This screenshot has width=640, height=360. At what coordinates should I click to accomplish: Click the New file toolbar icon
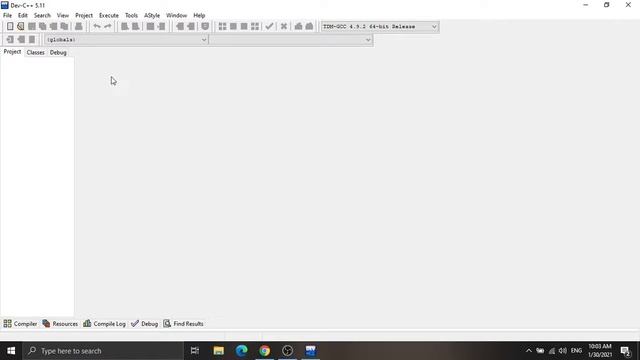pos(10,27)
